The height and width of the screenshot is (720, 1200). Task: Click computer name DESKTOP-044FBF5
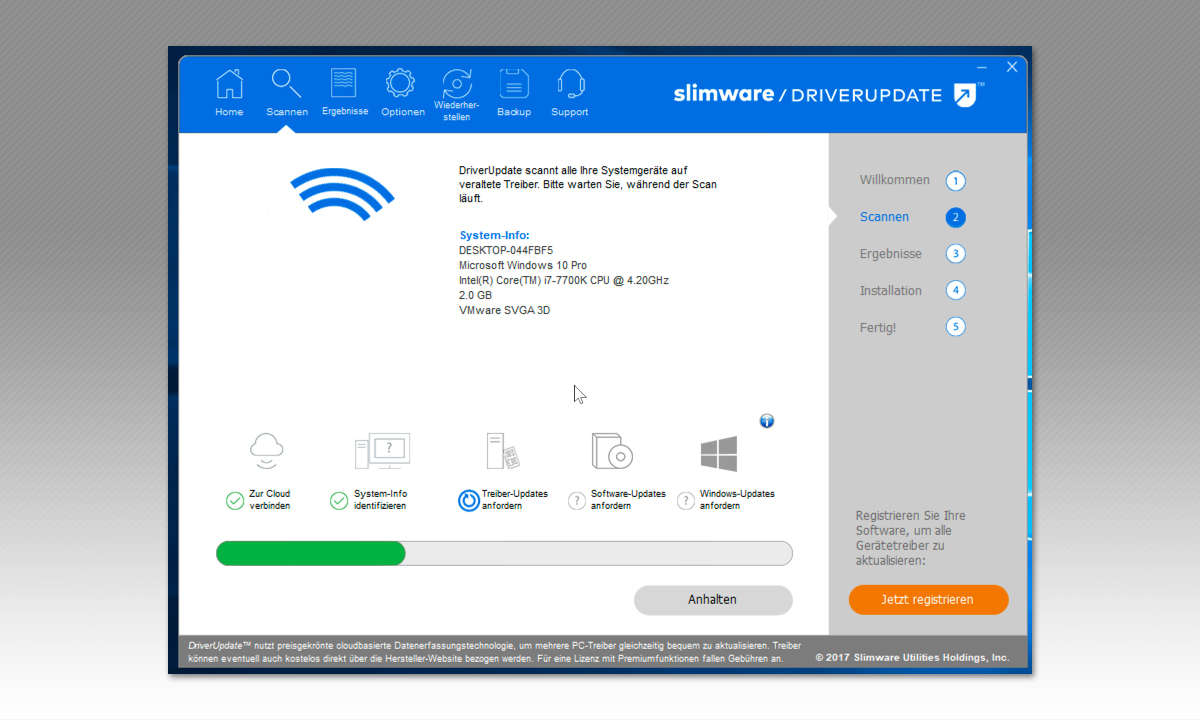(x=506, y=250)
